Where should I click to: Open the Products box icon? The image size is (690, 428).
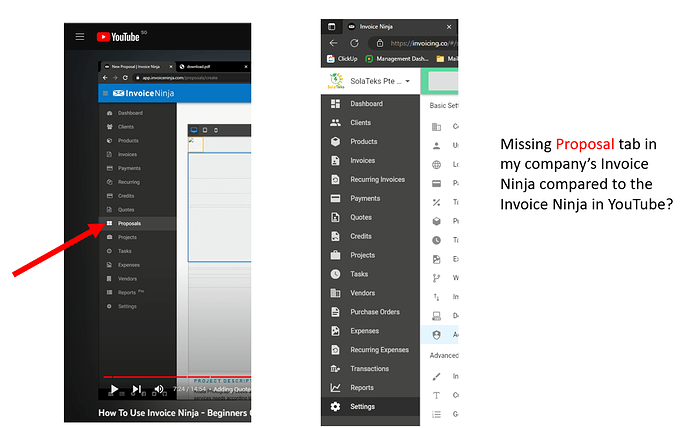coord(335,142)
